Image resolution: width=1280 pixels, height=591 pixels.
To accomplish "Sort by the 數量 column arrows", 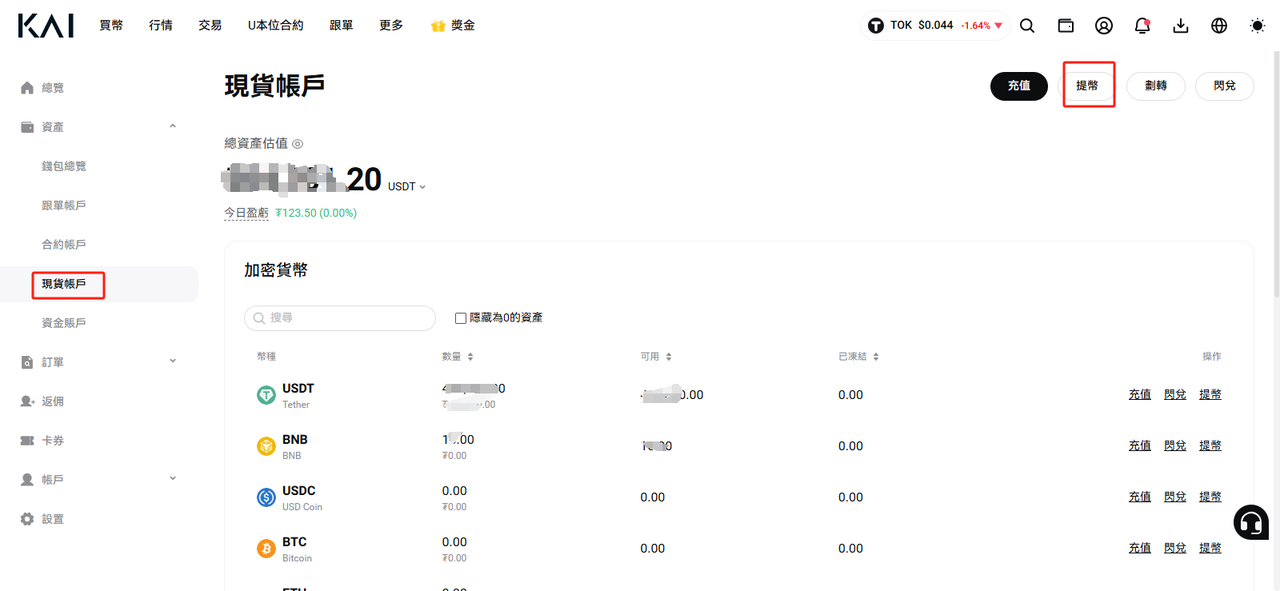I will pyautogui.click(x=470, y=357).
